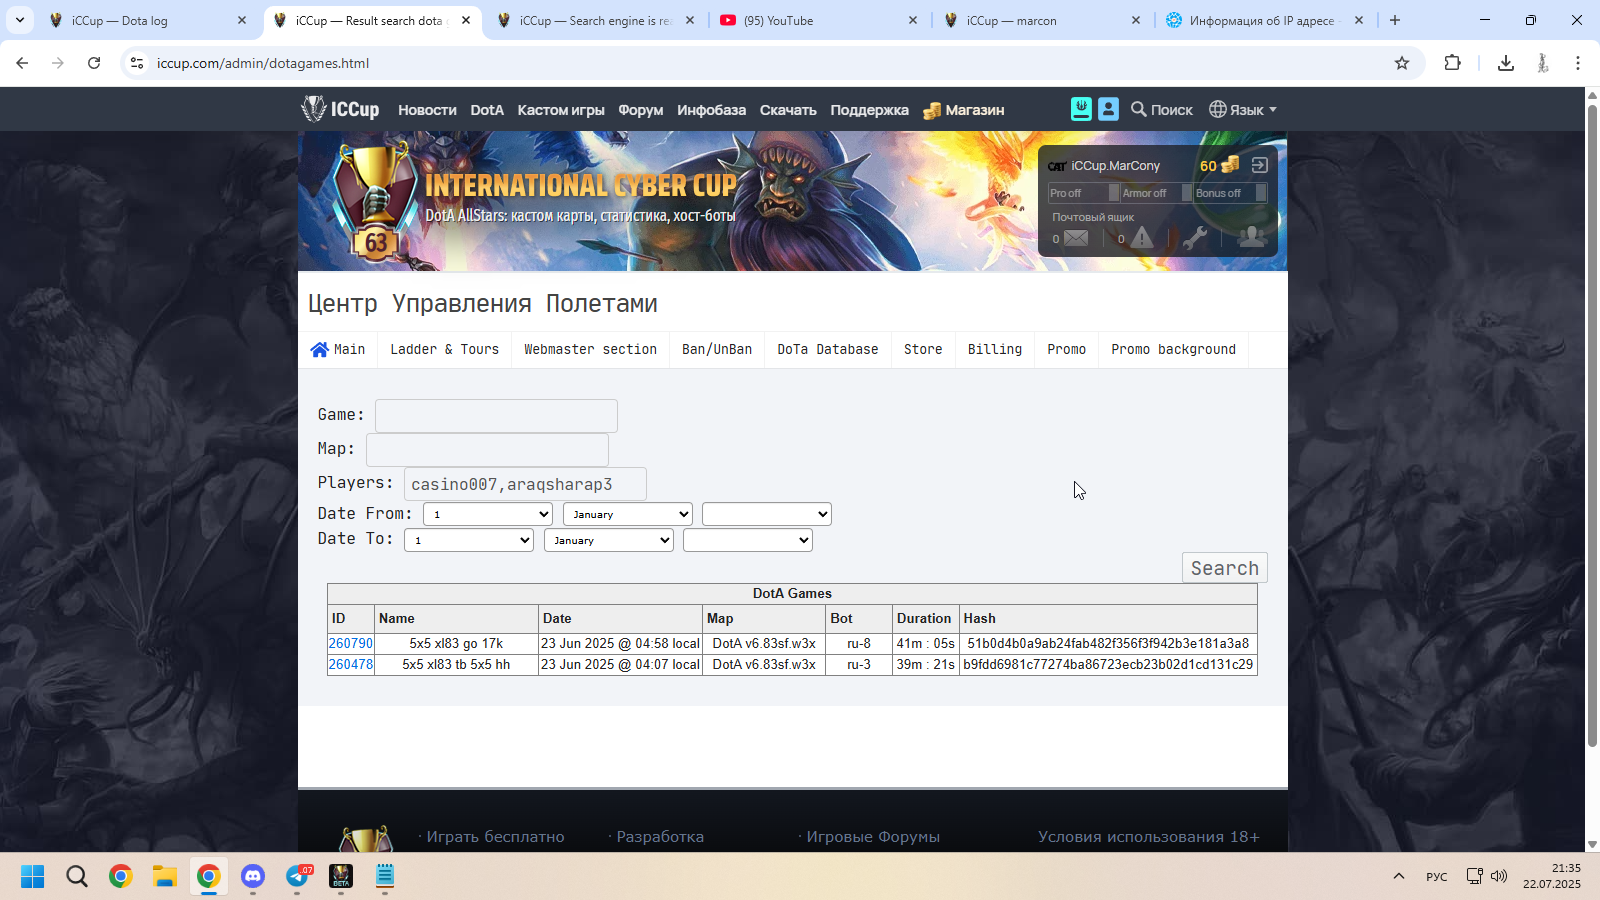The height and width of the screenshot is (900, 1600).
Task: Open the friends group icon
Action: tap(1251, 237)
